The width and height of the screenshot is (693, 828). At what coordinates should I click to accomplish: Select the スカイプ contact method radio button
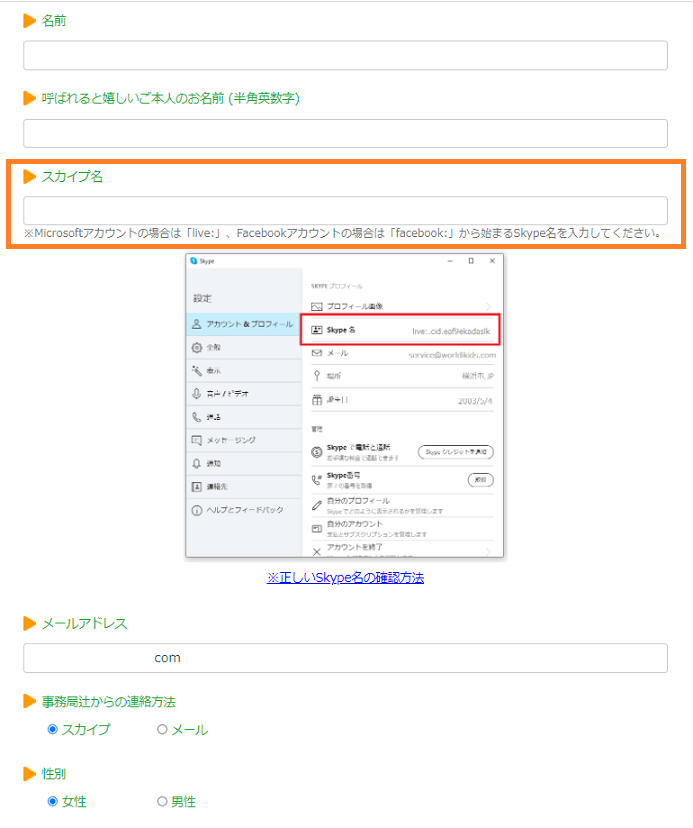click(x=52, y=729)
